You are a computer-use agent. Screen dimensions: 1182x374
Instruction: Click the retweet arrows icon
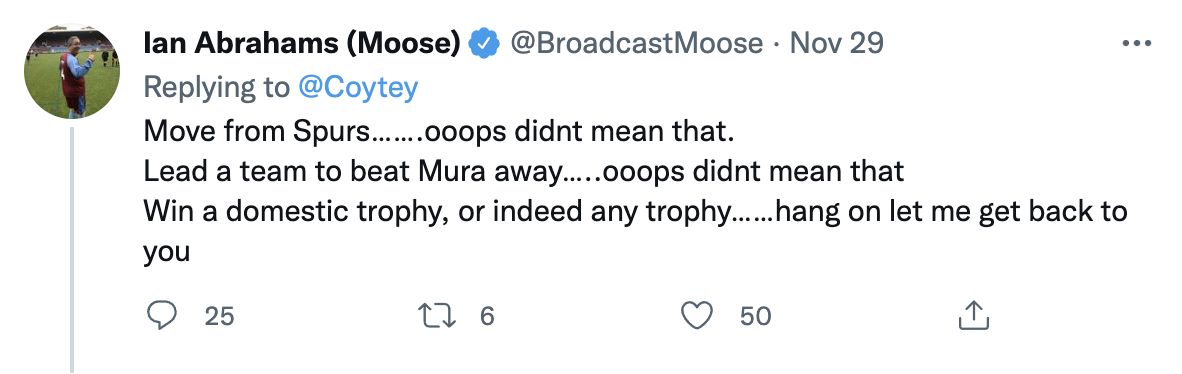click(437, 315)
